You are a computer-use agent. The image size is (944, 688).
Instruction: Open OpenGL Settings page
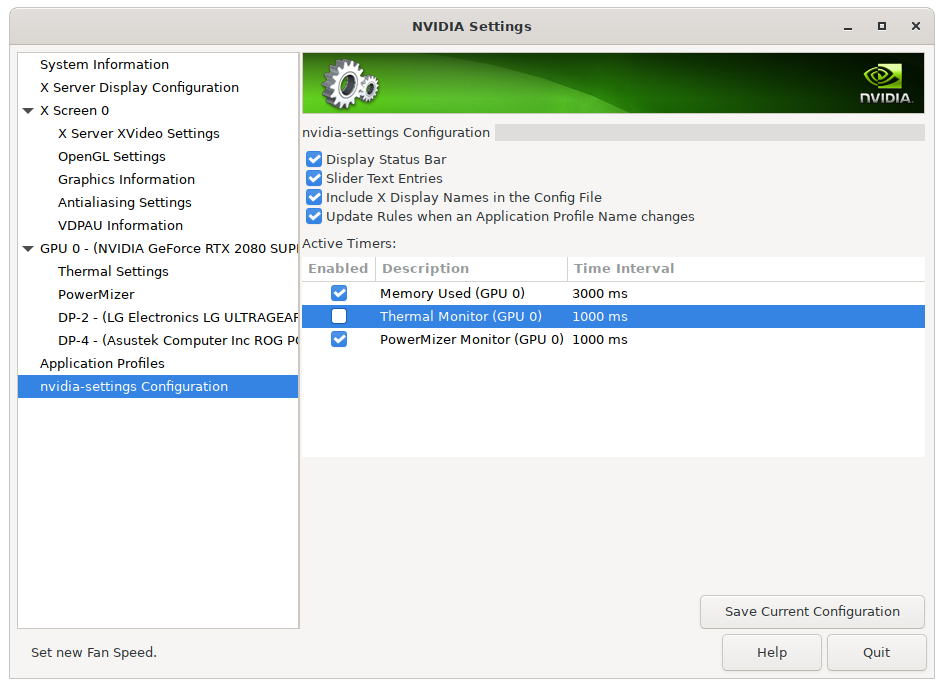(x=111, y=157)
